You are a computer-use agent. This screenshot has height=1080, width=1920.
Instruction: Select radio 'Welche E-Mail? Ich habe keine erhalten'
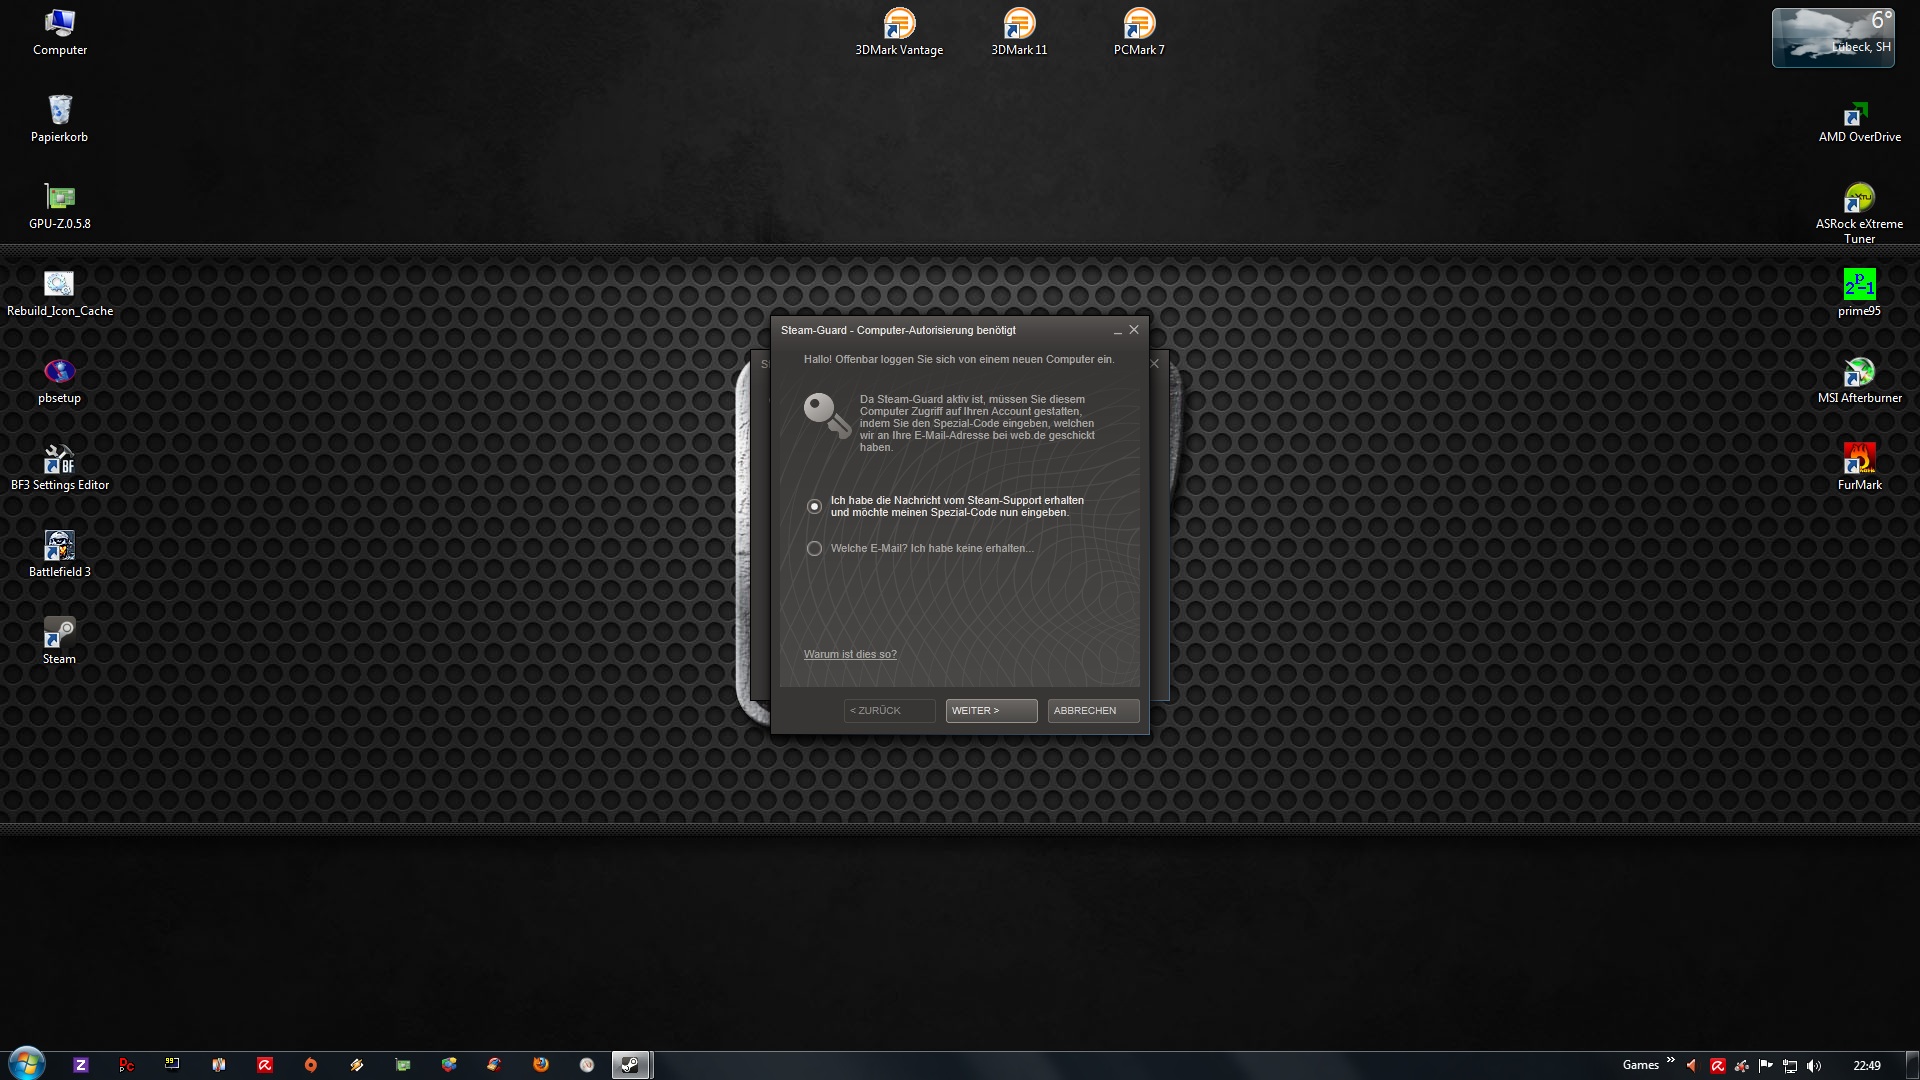point(814,549)
